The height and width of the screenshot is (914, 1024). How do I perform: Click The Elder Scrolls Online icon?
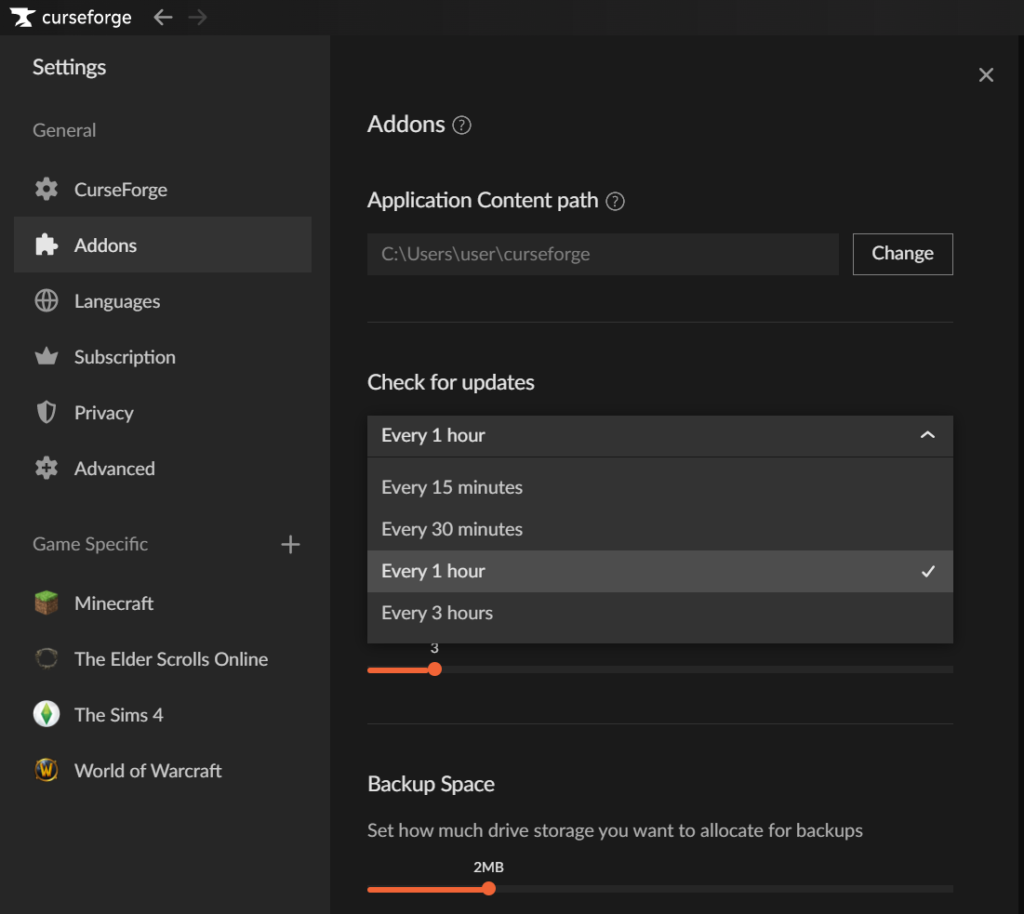pyautogui.click(x=46, y=659)
